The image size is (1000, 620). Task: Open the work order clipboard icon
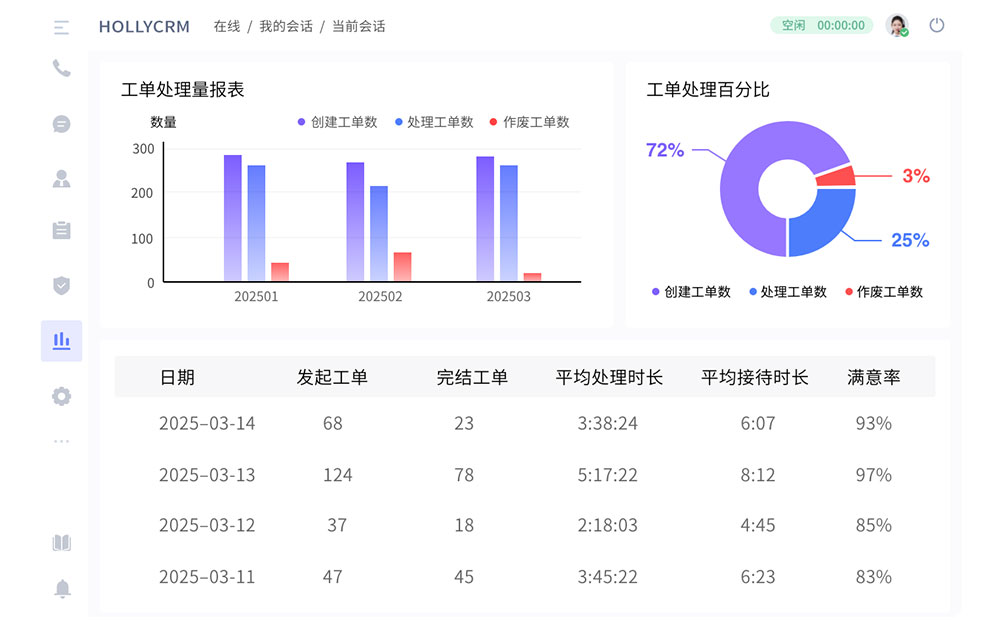pos(61,229)
